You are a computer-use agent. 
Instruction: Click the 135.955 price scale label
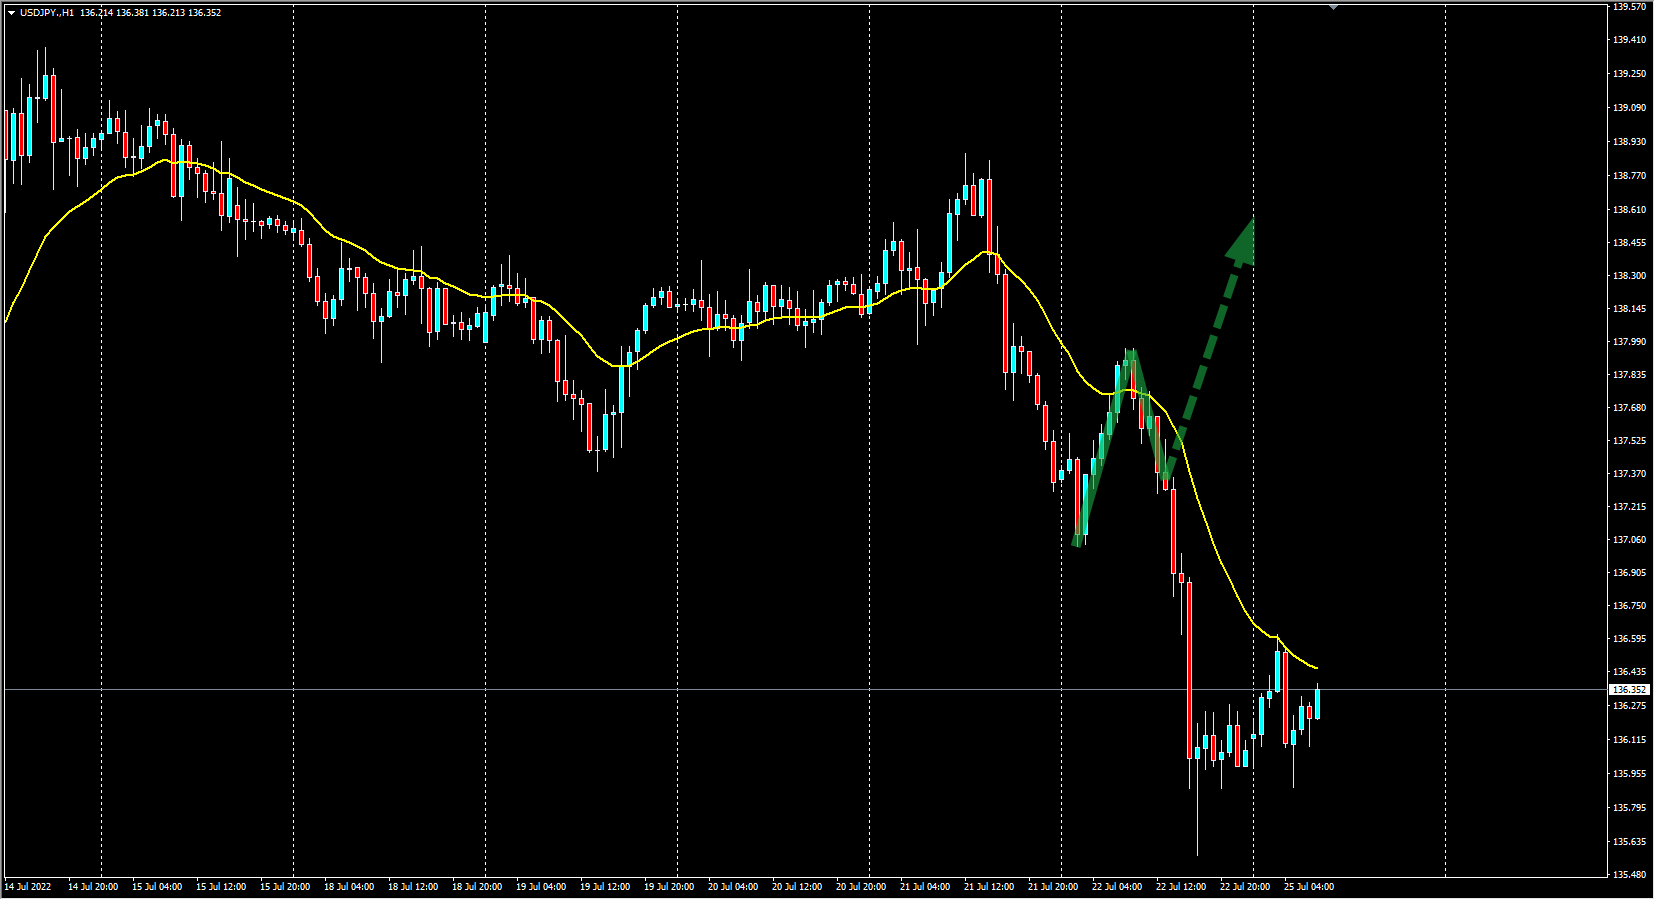1630,774
